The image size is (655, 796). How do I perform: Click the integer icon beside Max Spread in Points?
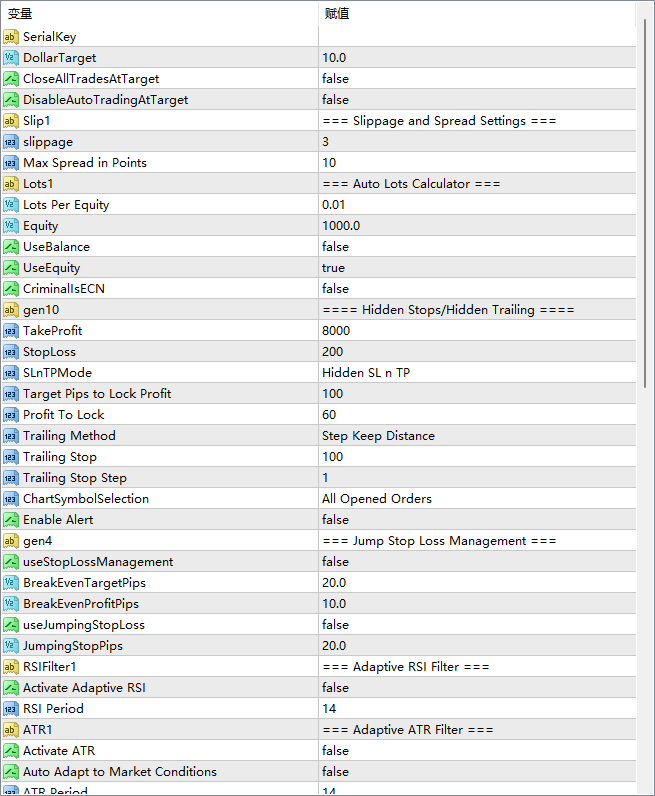11,163
